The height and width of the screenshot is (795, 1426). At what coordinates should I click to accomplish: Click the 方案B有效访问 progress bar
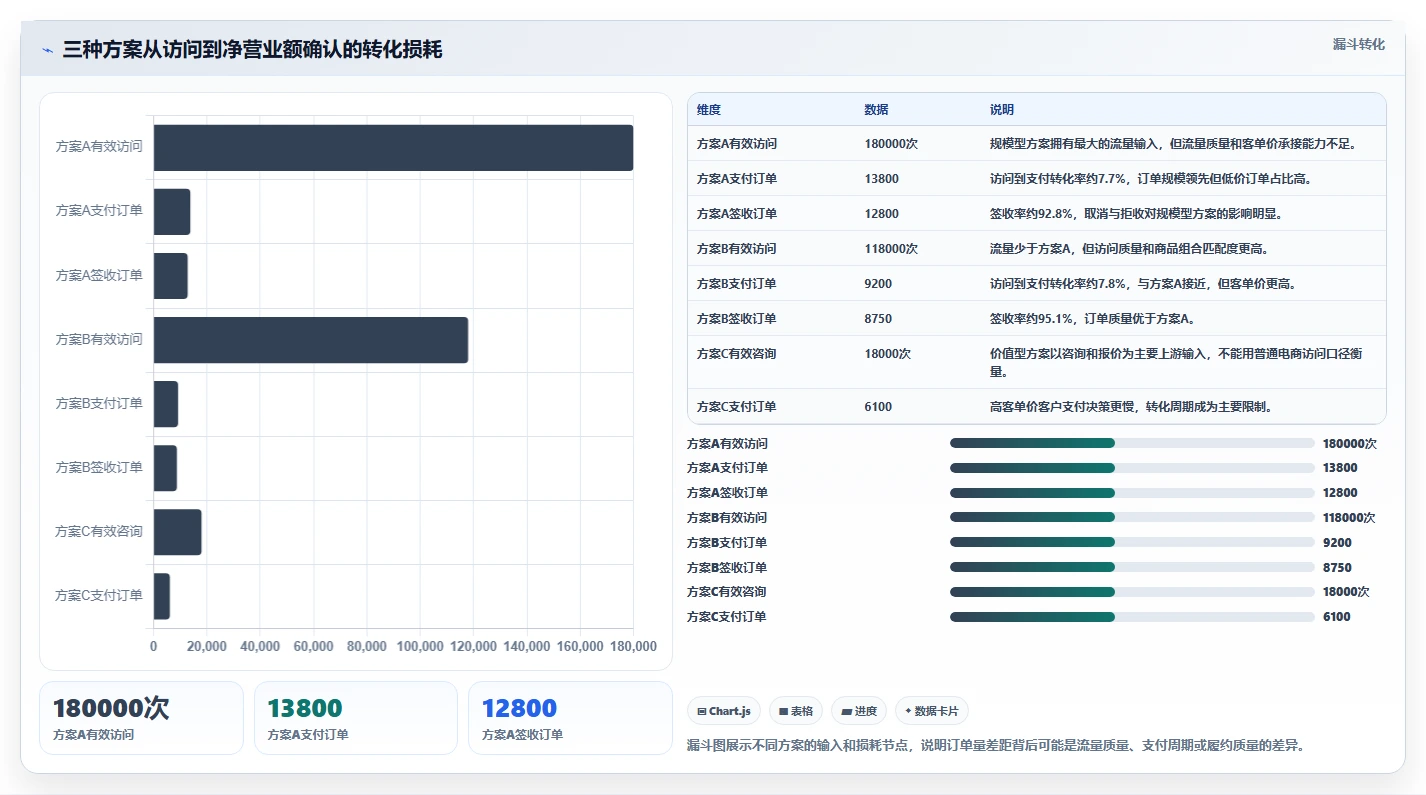point(1132,517)
